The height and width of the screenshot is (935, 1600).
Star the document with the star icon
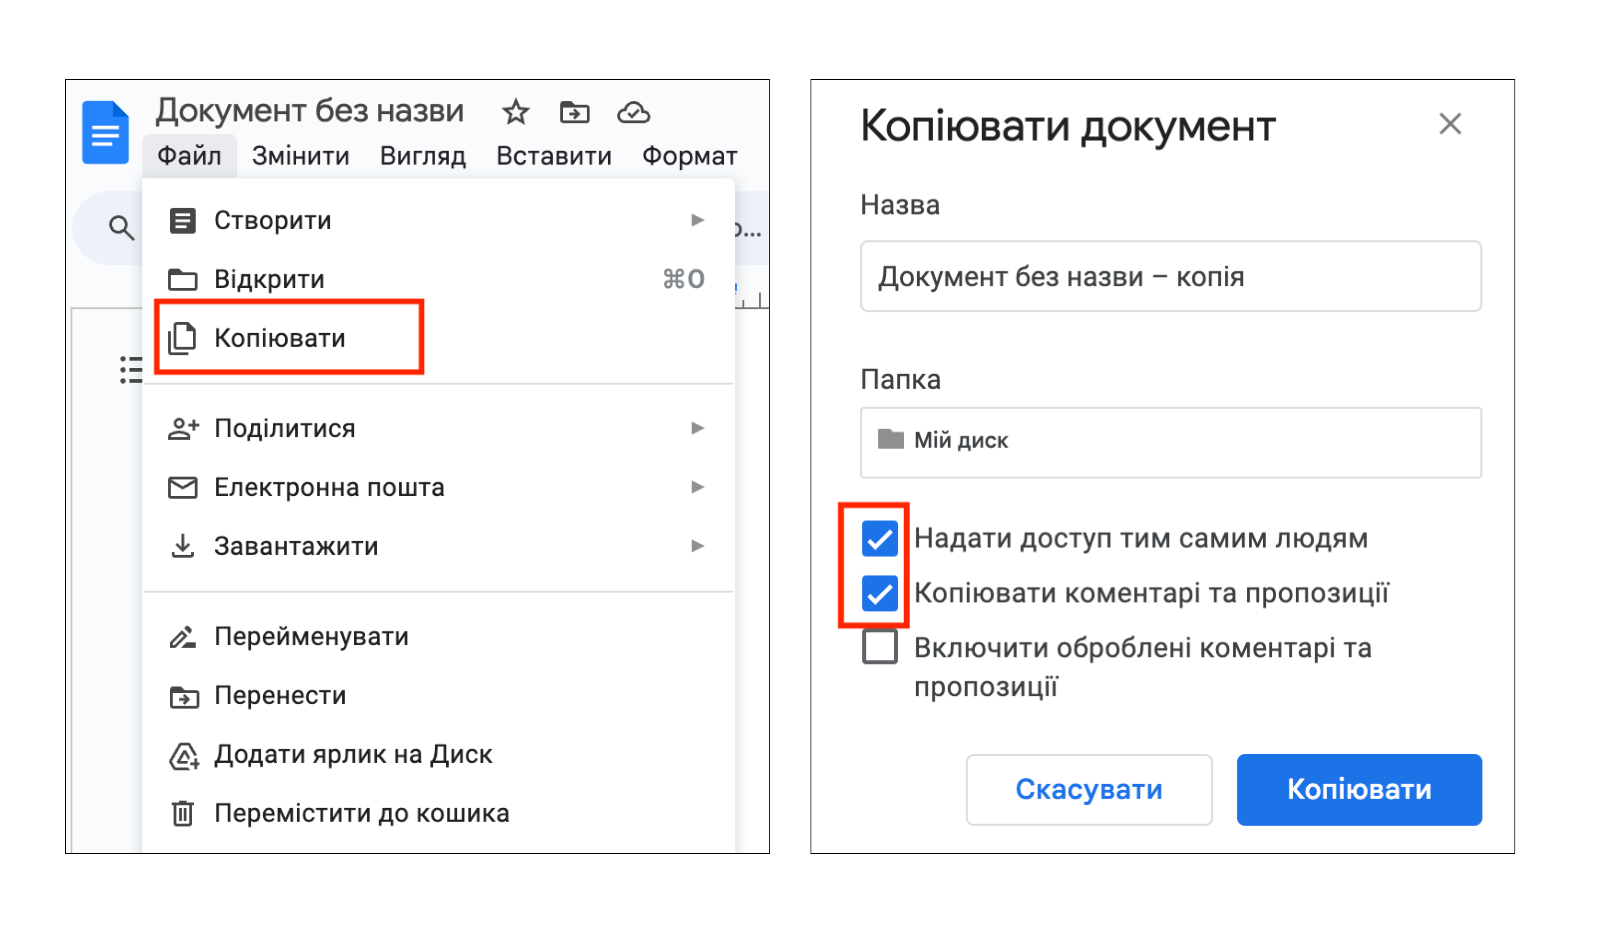515,112
